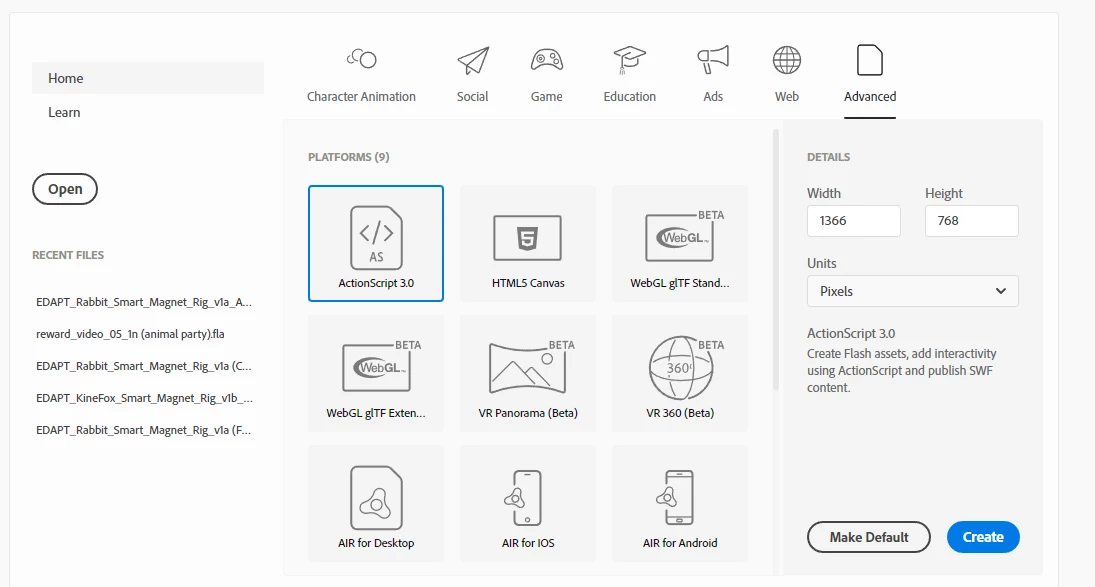Click the Open button

point(65,189)
